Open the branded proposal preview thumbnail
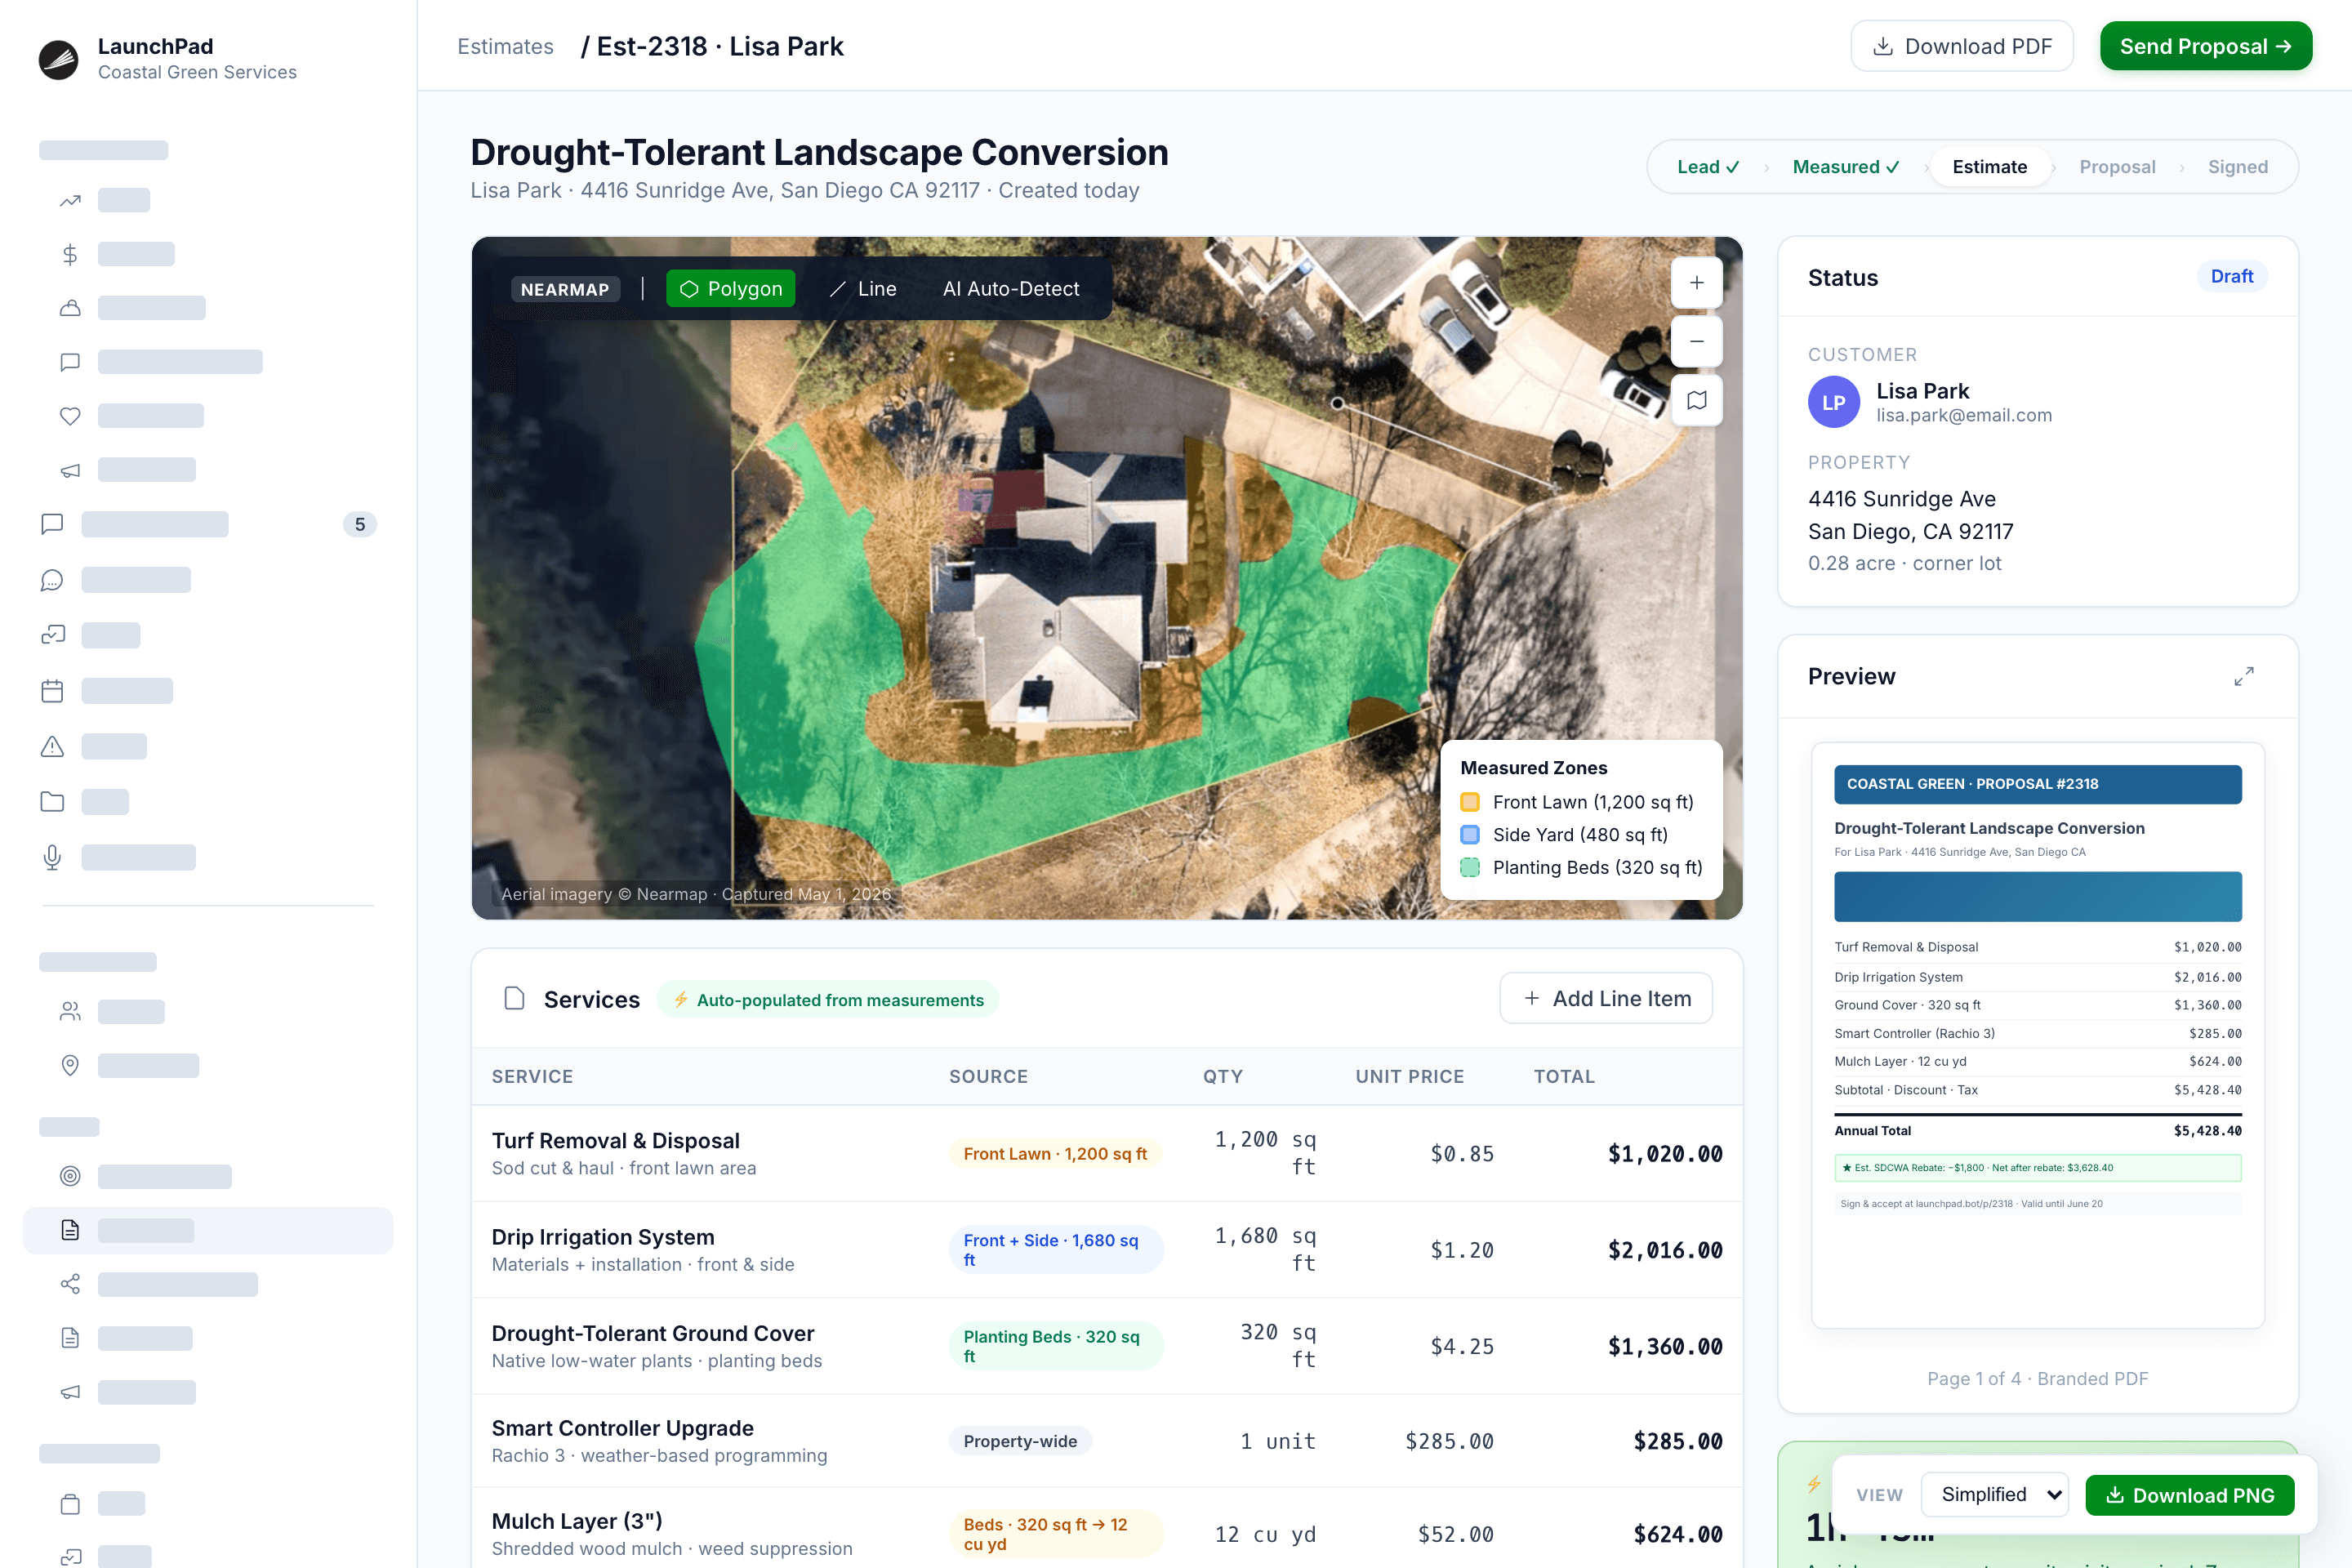Viewport: 2352px width, 1568px height. pos(2038,1035)
